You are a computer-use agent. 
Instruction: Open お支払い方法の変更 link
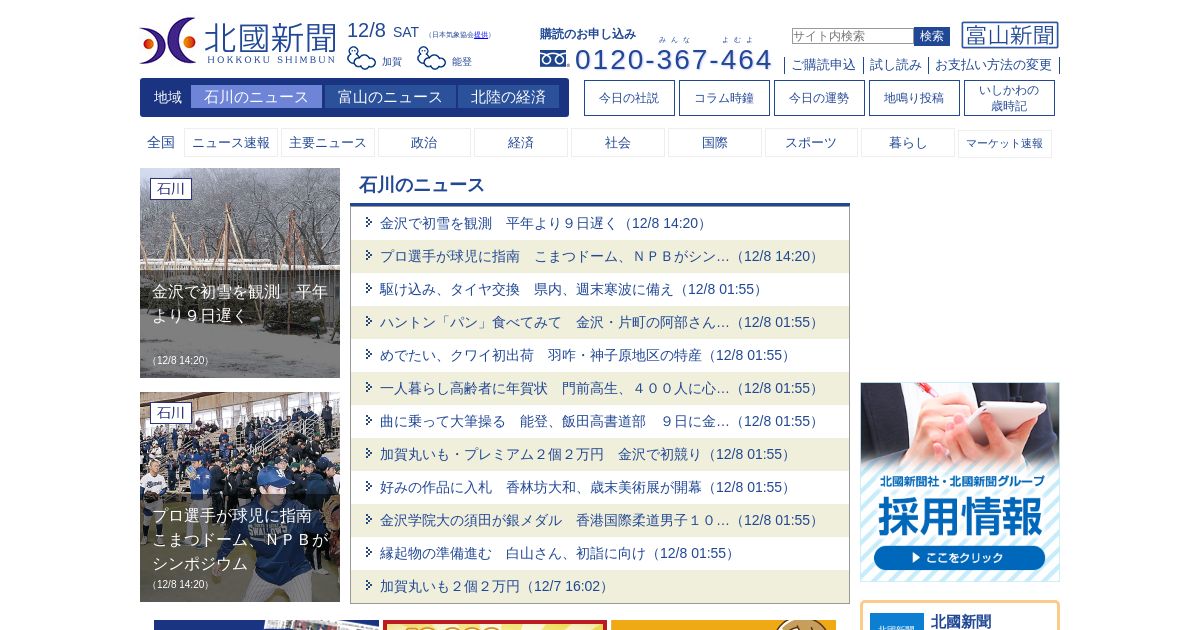tap(993, 65)
